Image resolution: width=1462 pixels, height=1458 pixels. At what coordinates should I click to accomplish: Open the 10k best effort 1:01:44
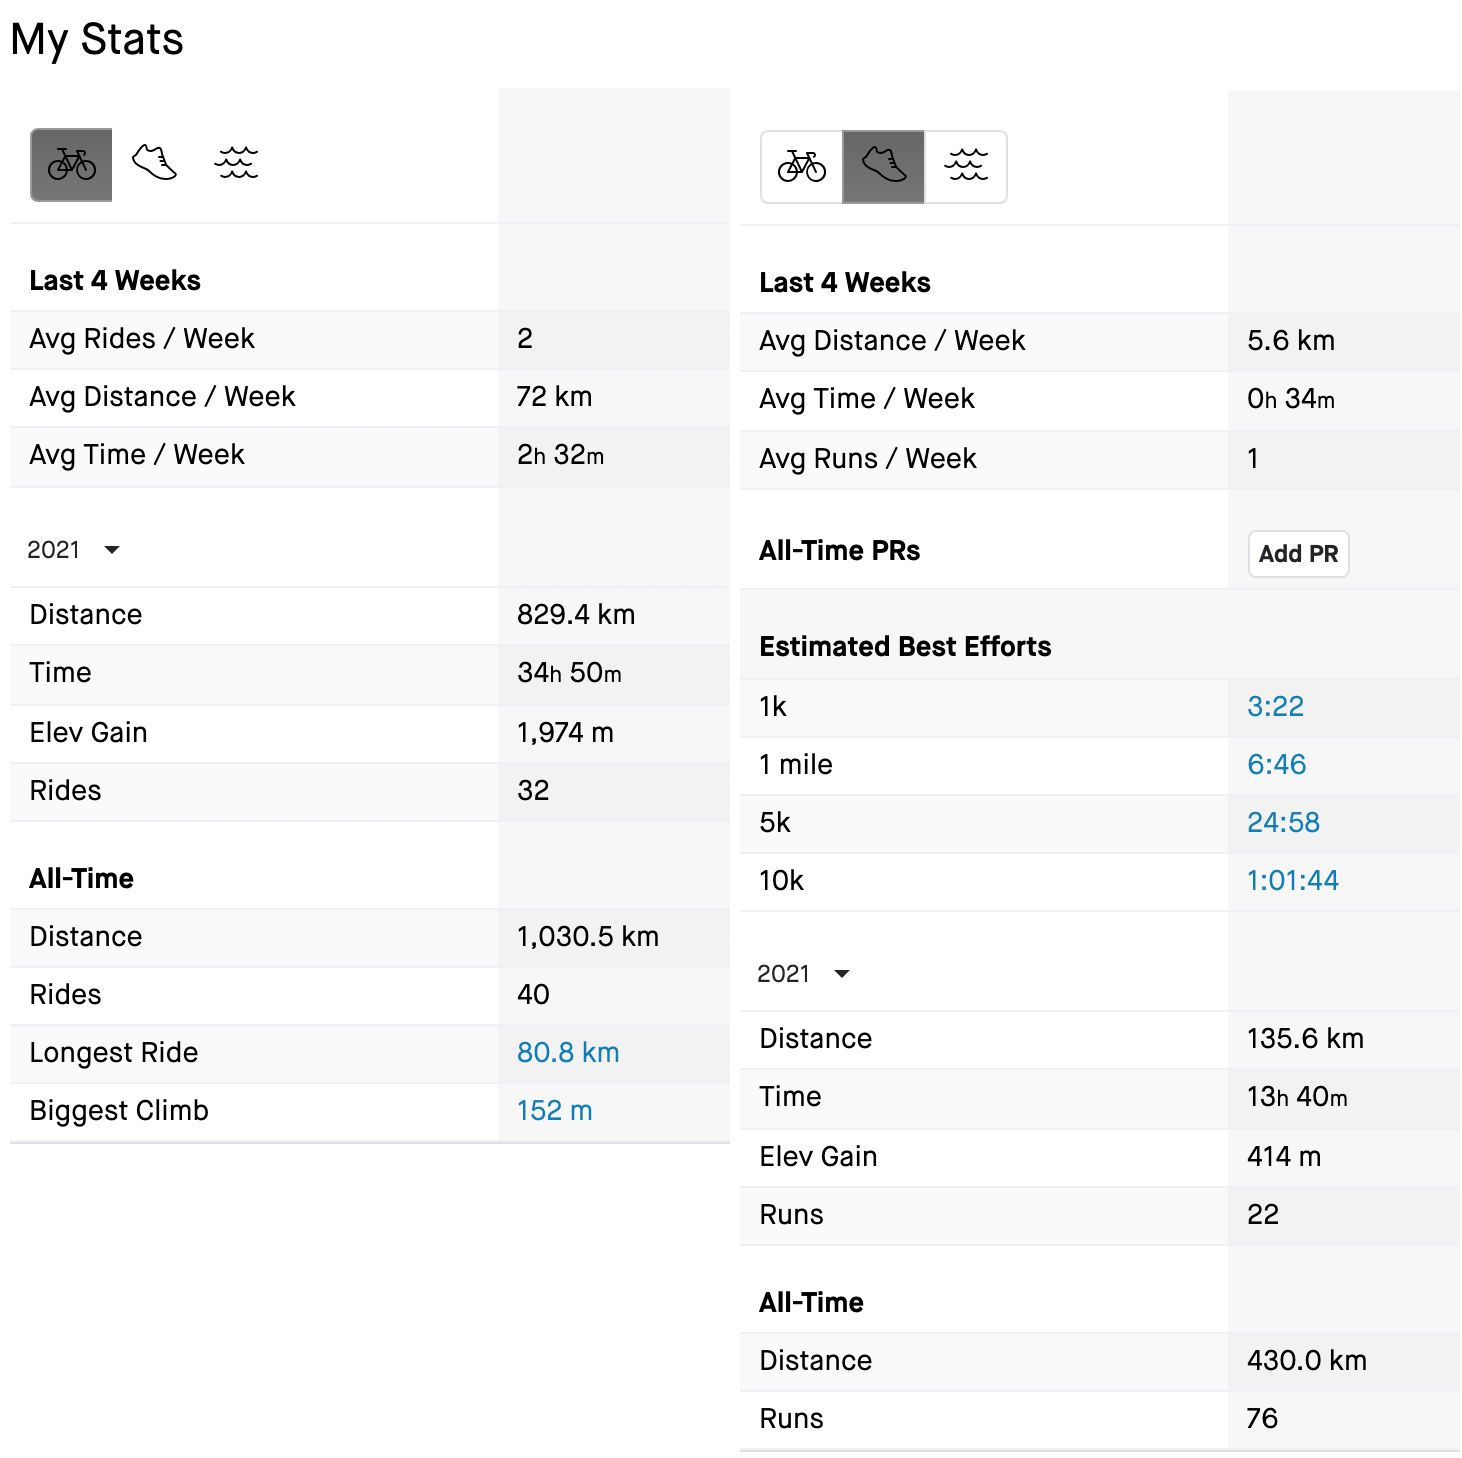(1292, 880)
